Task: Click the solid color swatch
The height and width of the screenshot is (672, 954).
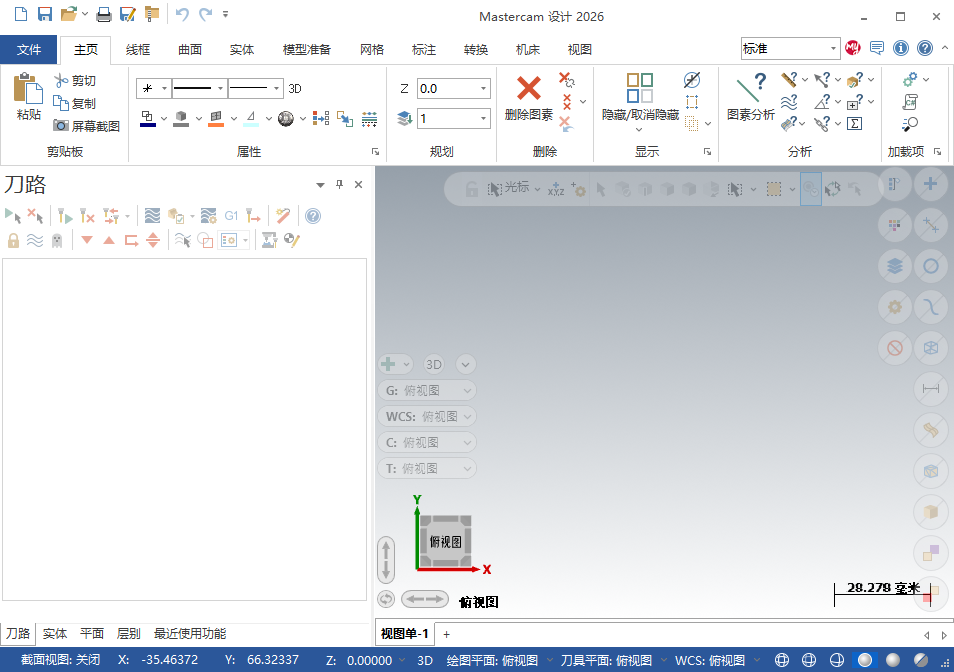Action: 181,118
